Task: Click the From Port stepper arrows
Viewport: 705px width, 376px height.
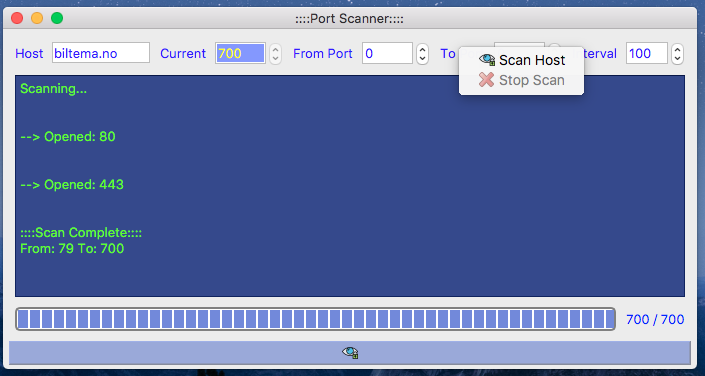Action: pyautogui.click(x=422, y=54)
